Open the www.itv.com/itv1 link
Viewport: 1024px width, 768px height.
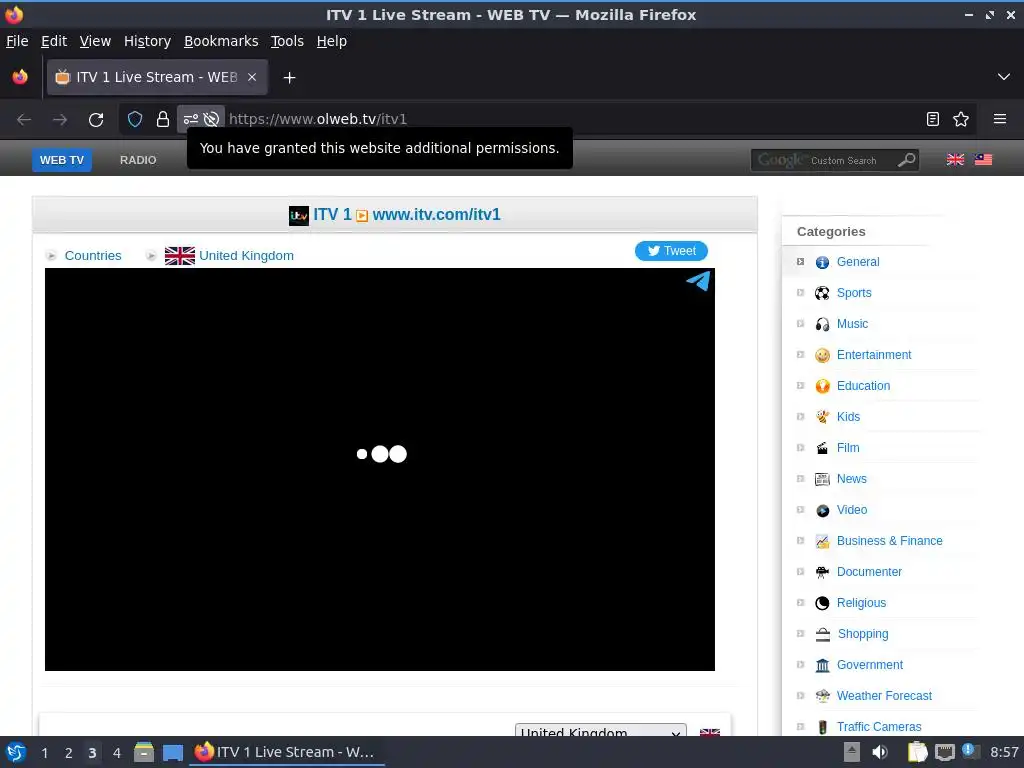[x=436, y=215]
